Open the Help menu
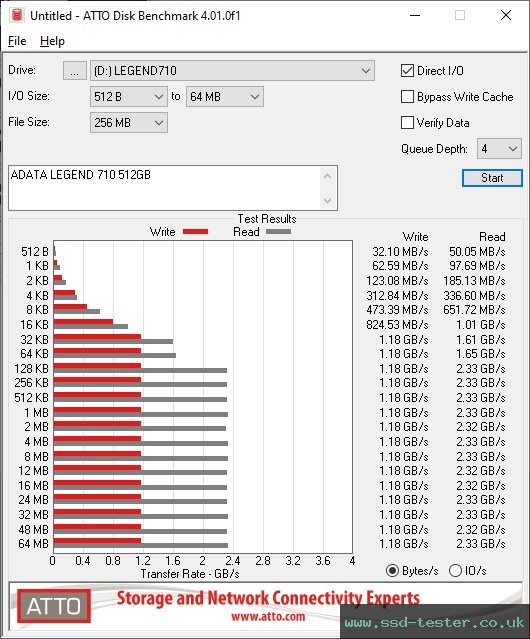530x639 pixels. (52, 41)
